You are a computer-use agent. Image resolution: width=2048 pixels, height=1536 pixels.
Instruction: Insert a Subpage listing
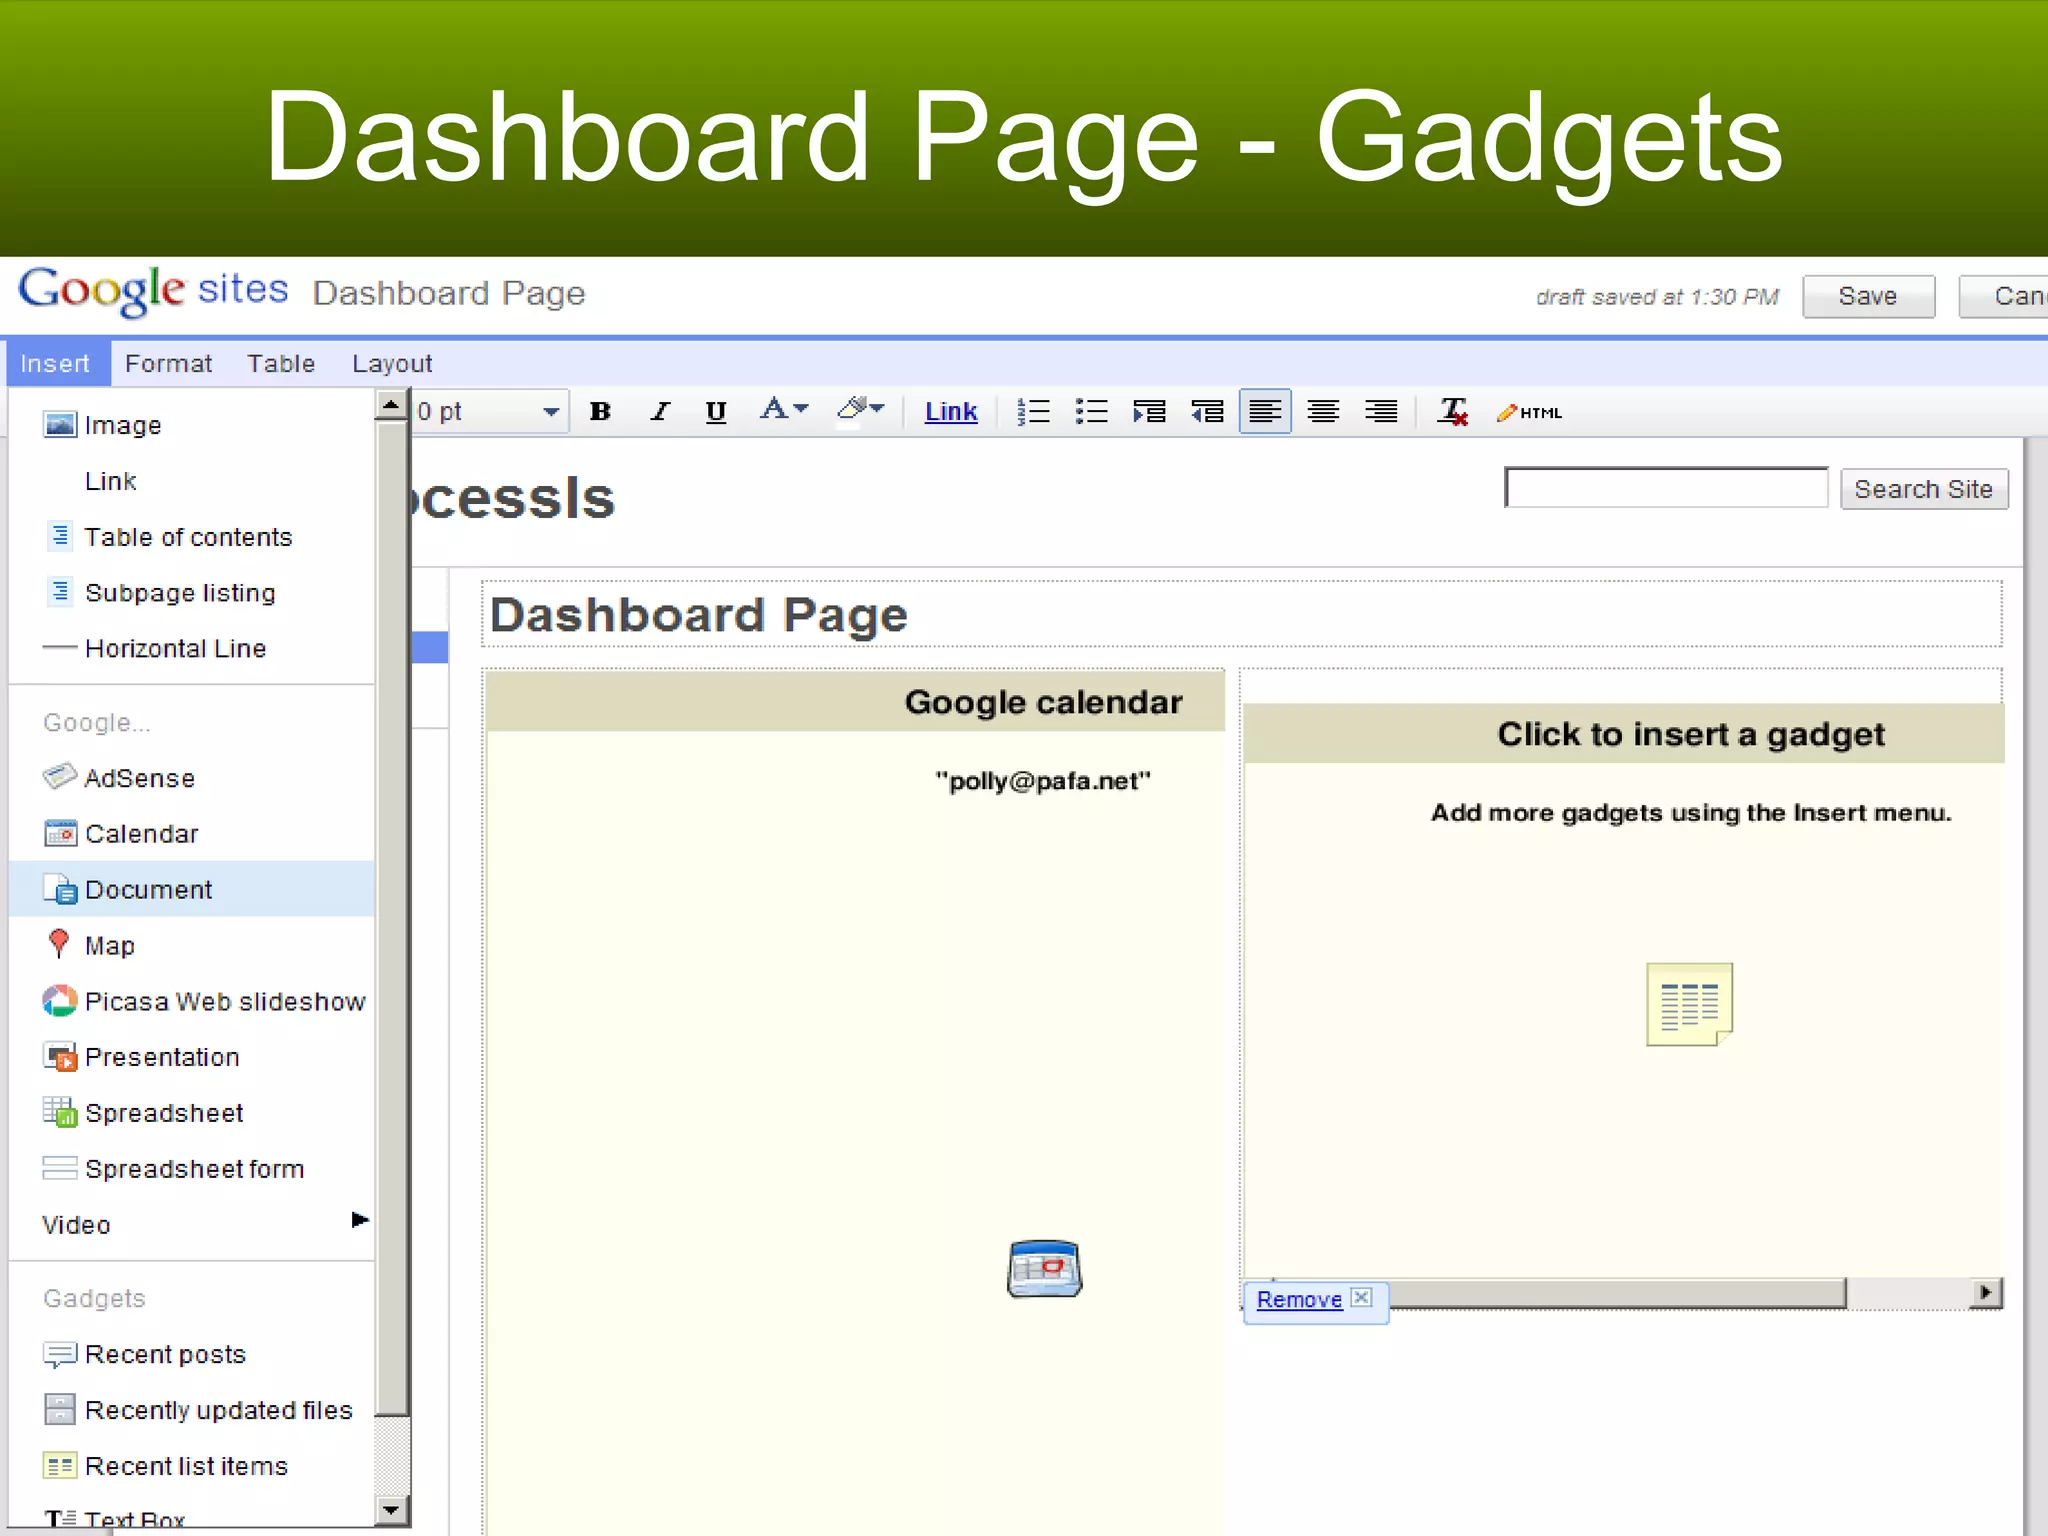coord(192,593)
